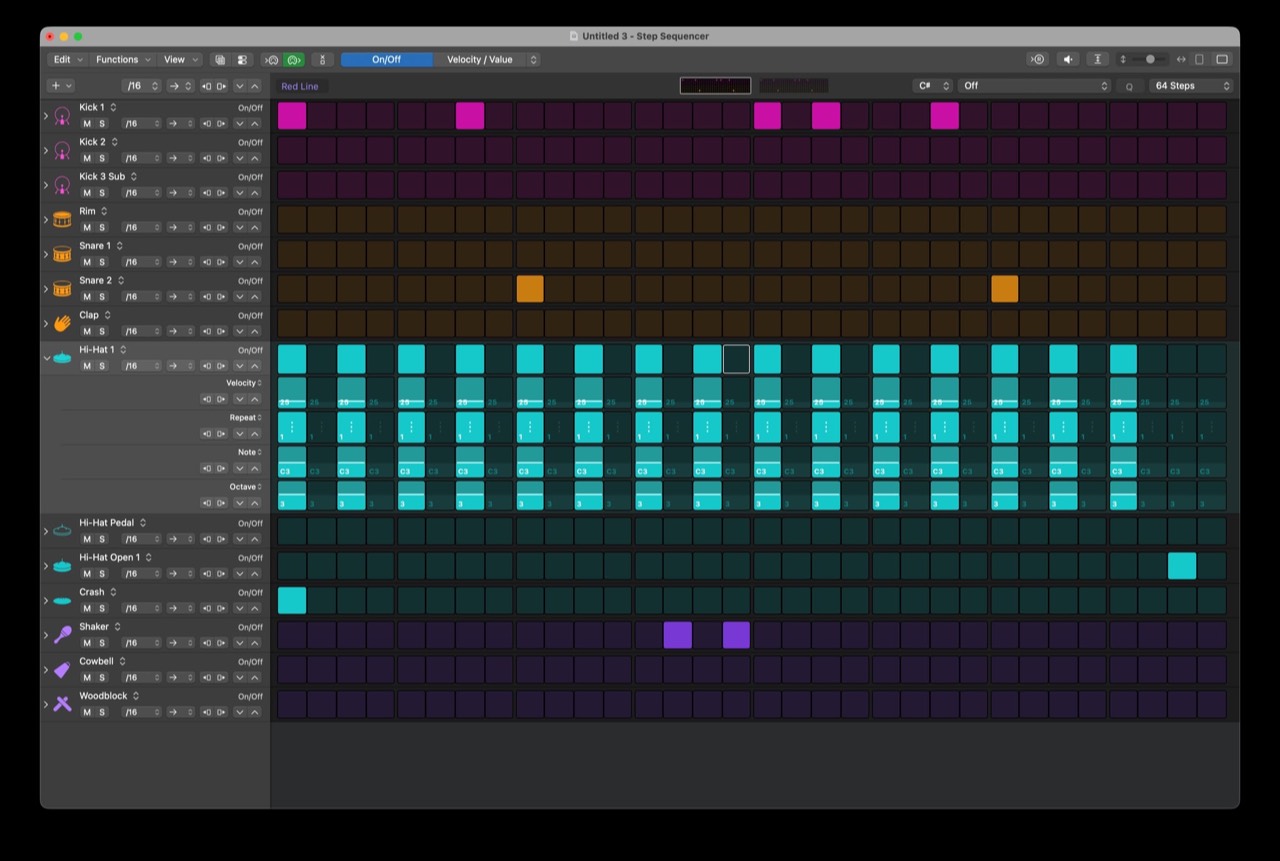Toggle the green MIDI Out button
Image resolution: width=1280 pixels, height=861 pixels.
pos(293,60)
